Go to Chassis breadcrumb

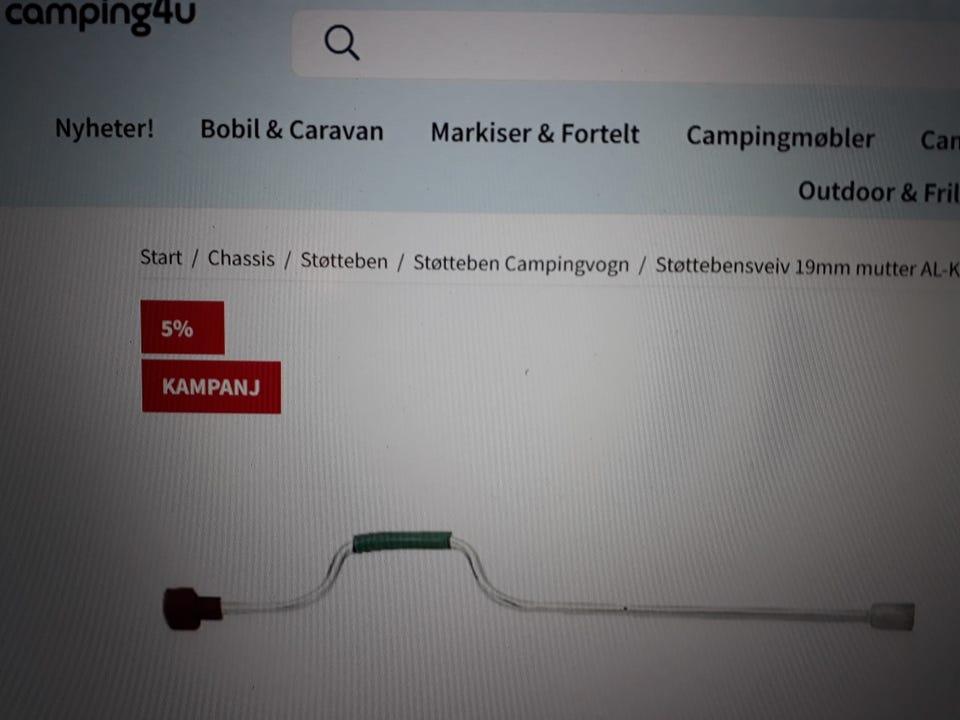pos(241,259)
